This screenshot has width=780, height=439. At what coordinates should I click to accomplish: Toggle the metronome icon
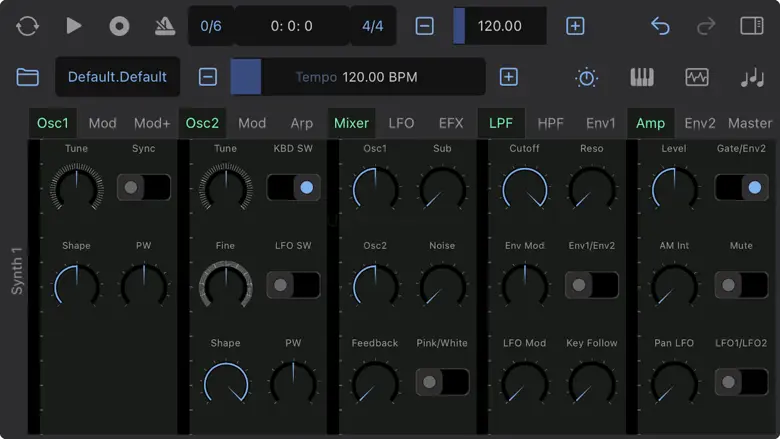pyautogui.click(x=165, y=26)
